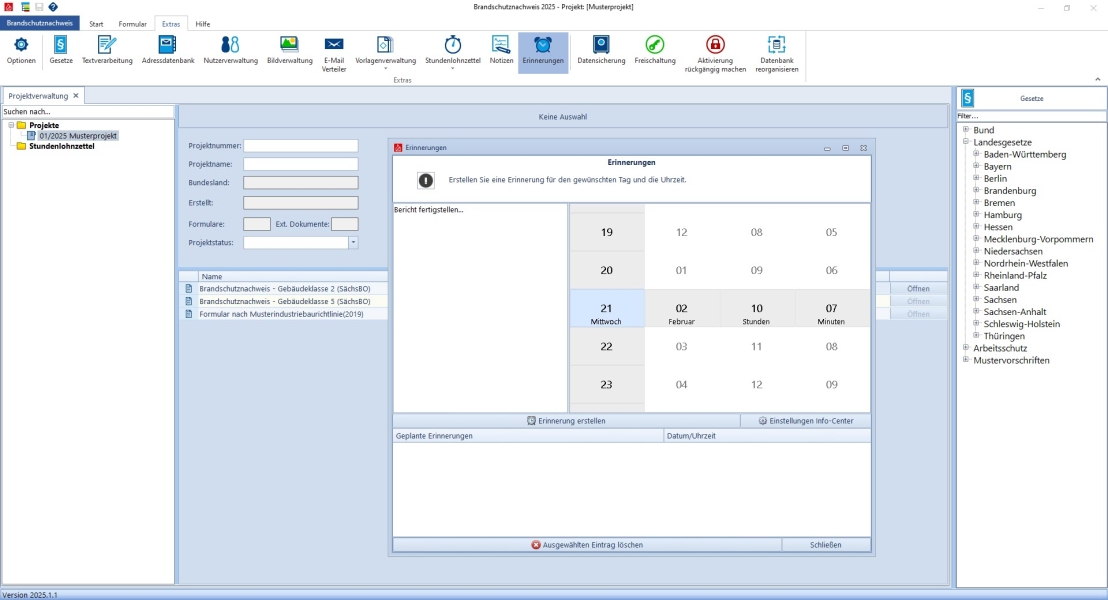
Task: Open the Gesetze tool in the ribbon
Action: [61, 52]
